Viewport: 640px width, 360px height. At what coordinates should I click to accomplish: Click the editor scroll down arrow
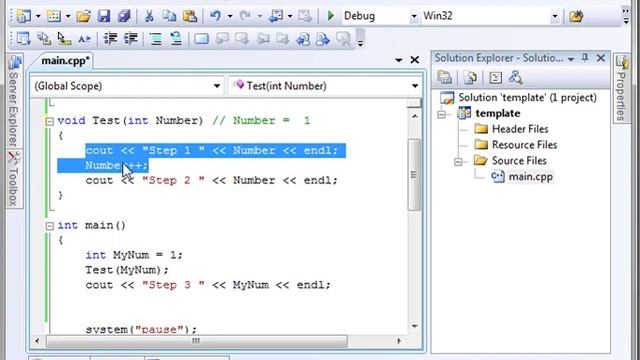(x=414, y=326)
